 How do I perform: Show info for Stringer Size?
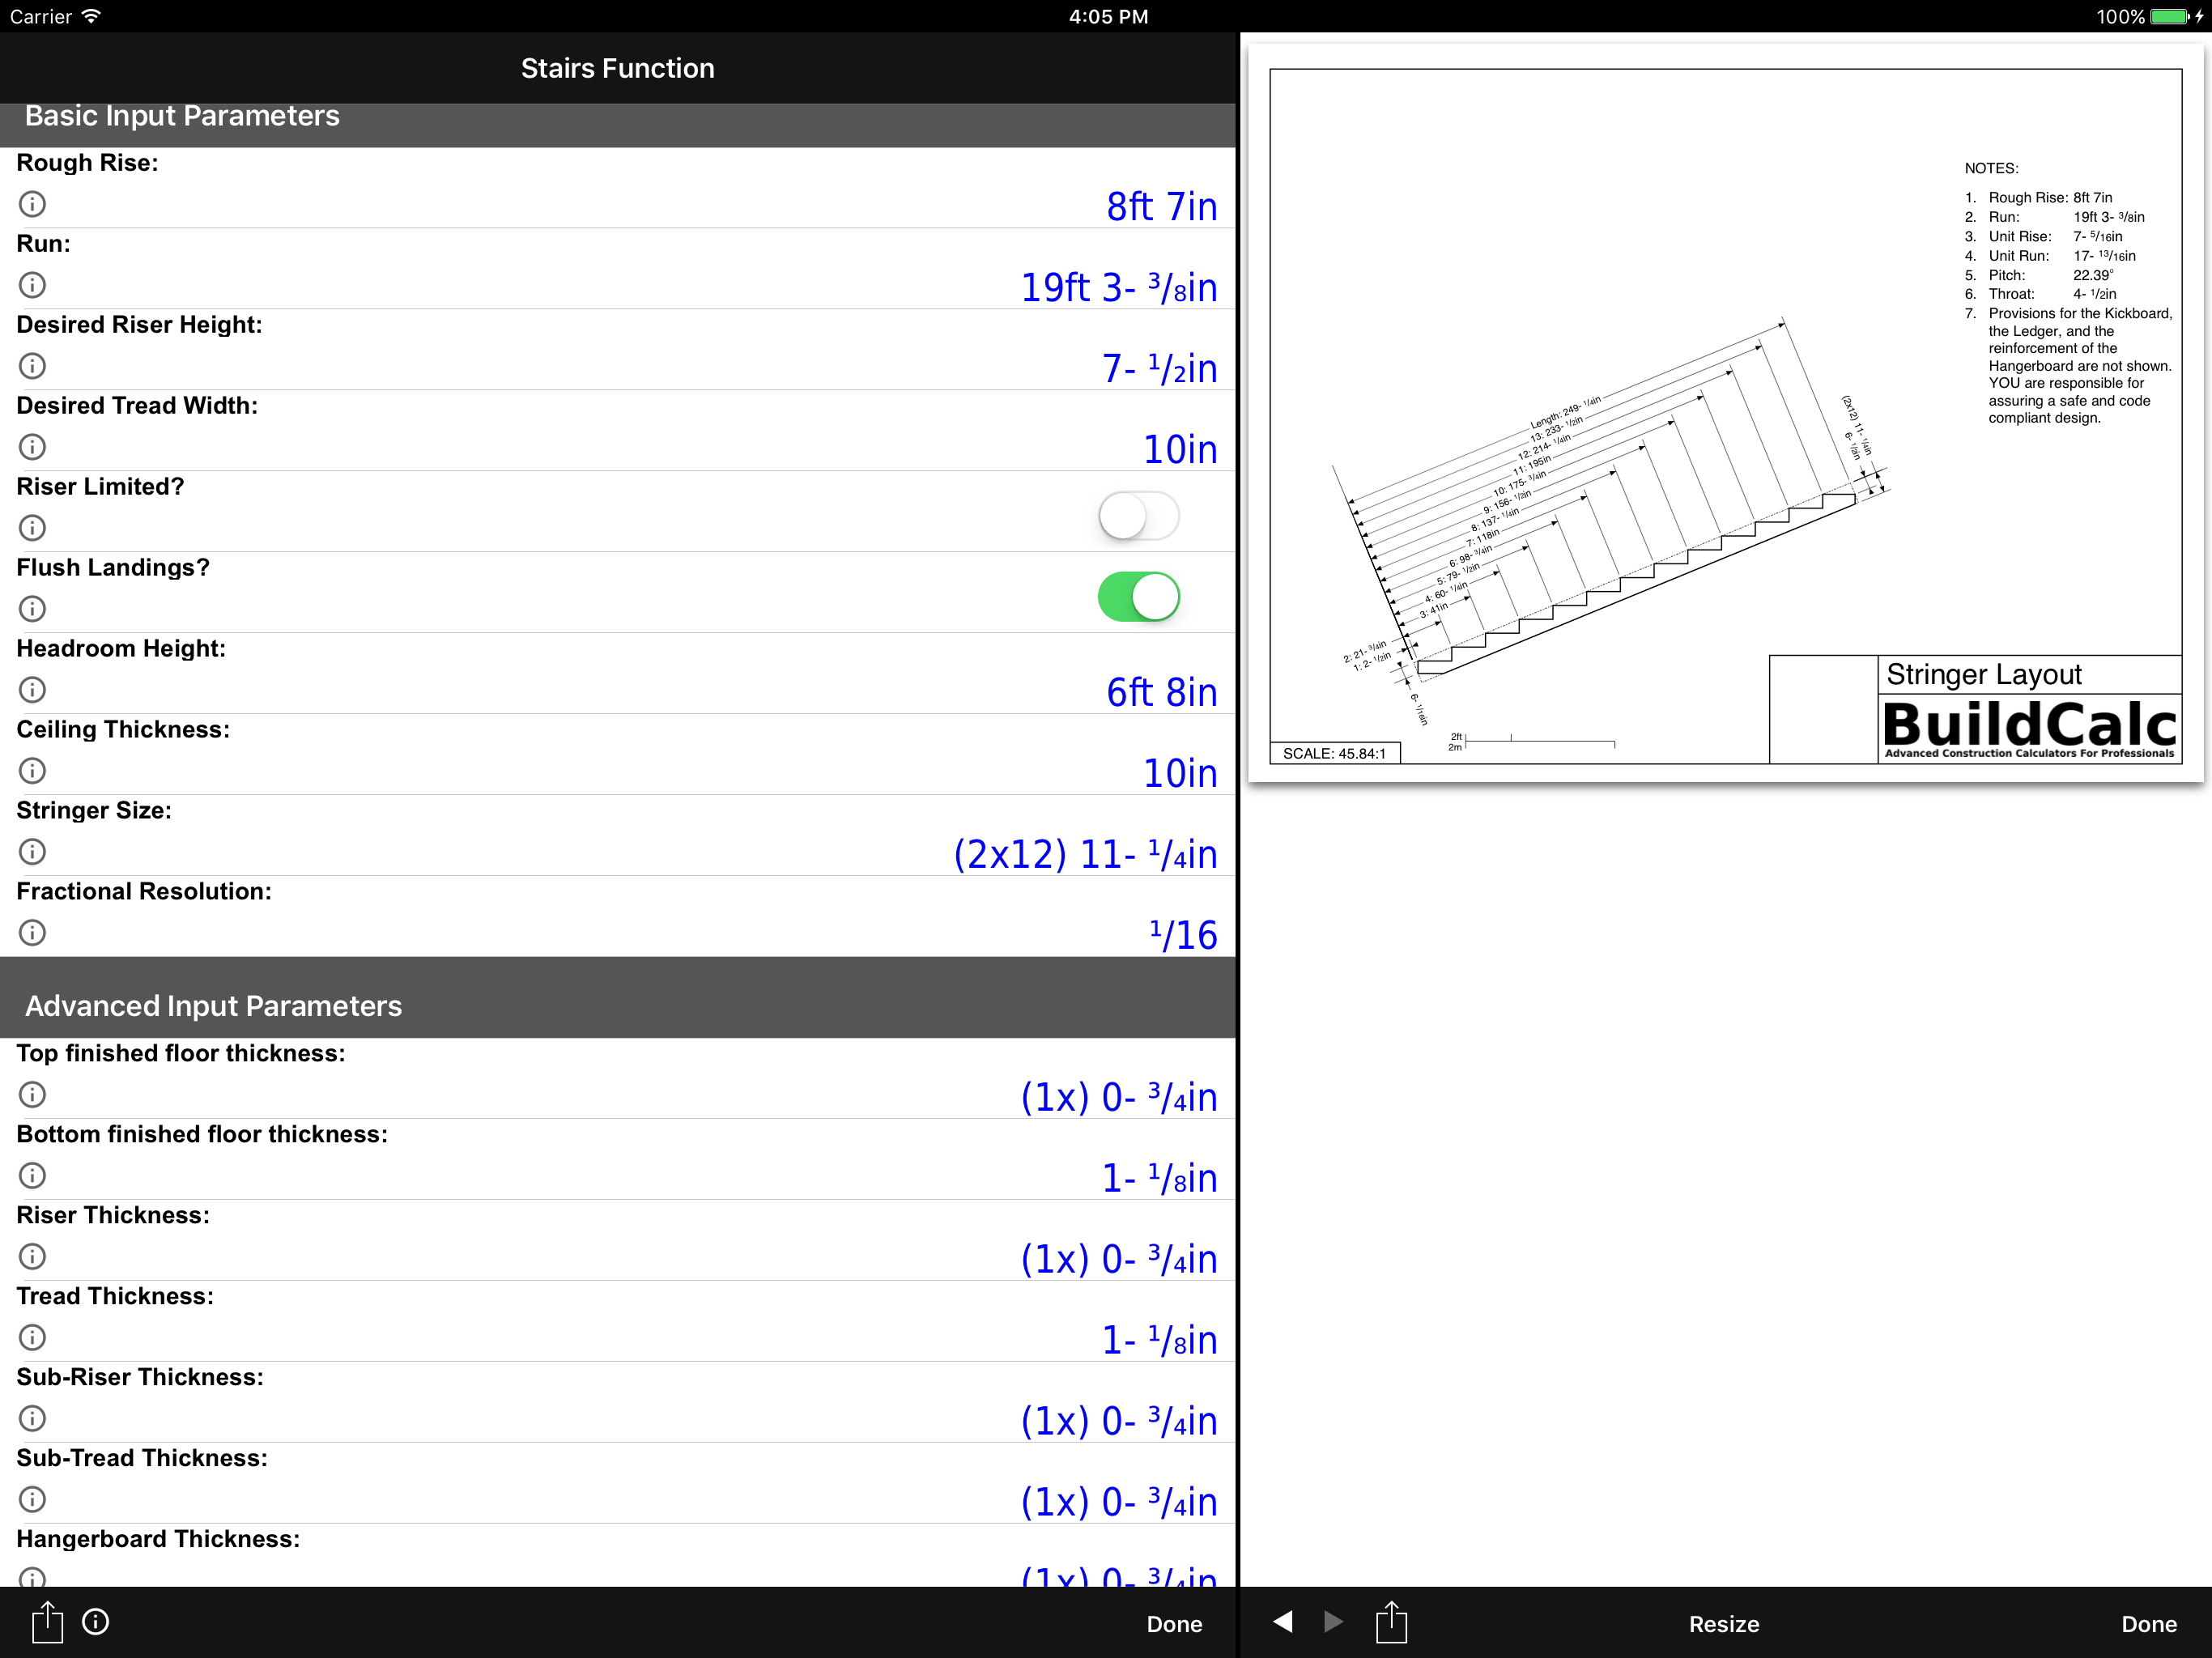pyautogui.click(x=32, y=852)
